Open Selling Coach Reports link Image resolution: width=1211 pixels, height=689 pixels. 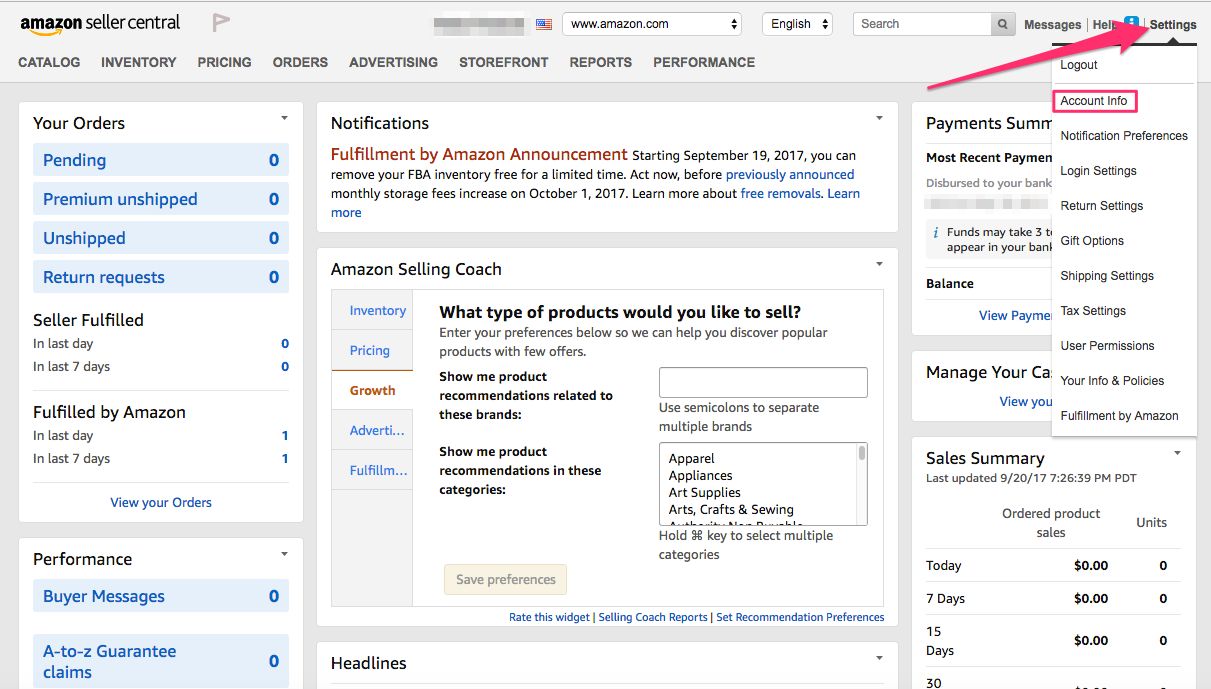coord(653,617)
